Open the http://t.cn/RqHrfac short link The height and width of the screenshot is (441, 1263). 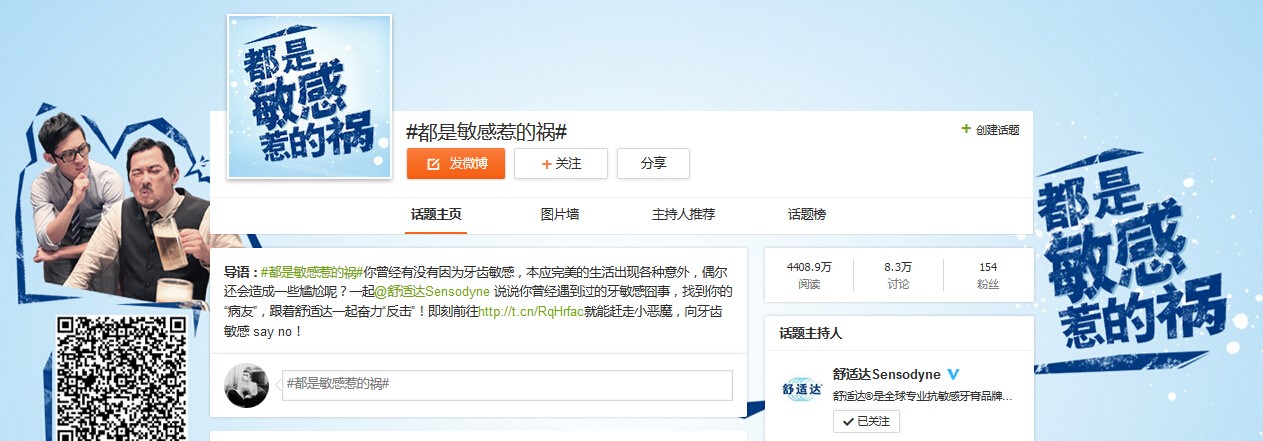(x=529, y=312)
